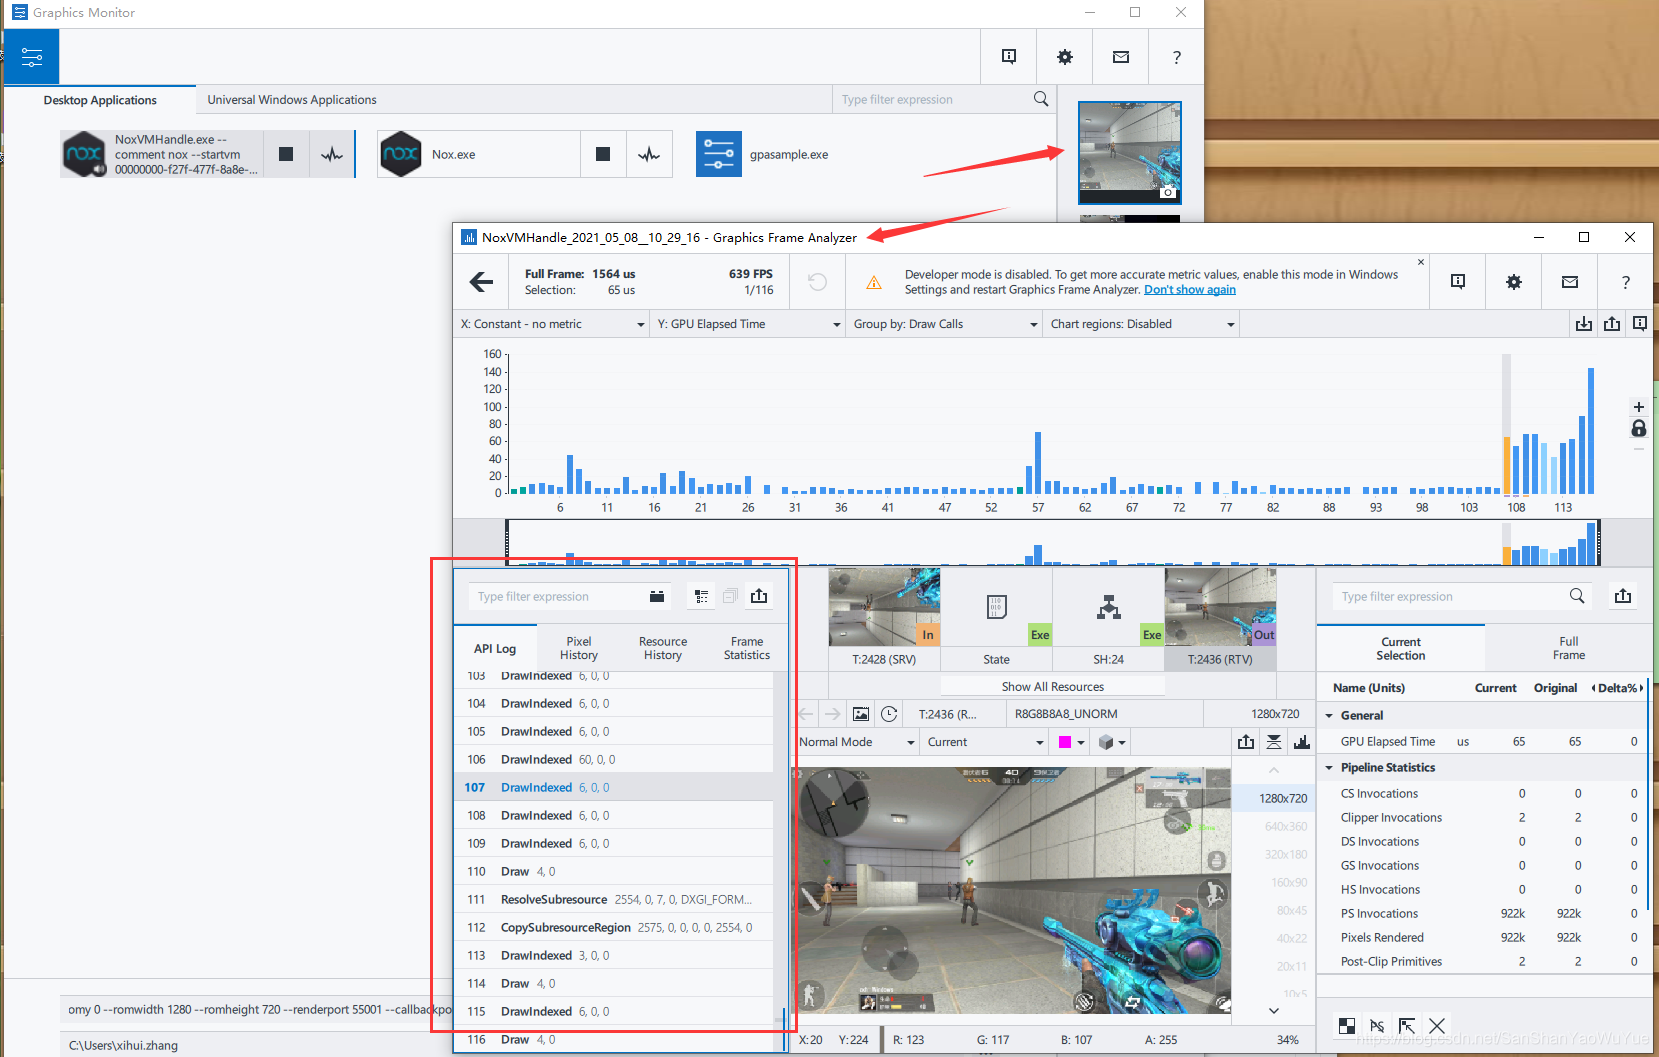This screenshot has height=1057, width=1659.
Task: Toggle disable-events X experiment icon
Action: (1437, 1026)
